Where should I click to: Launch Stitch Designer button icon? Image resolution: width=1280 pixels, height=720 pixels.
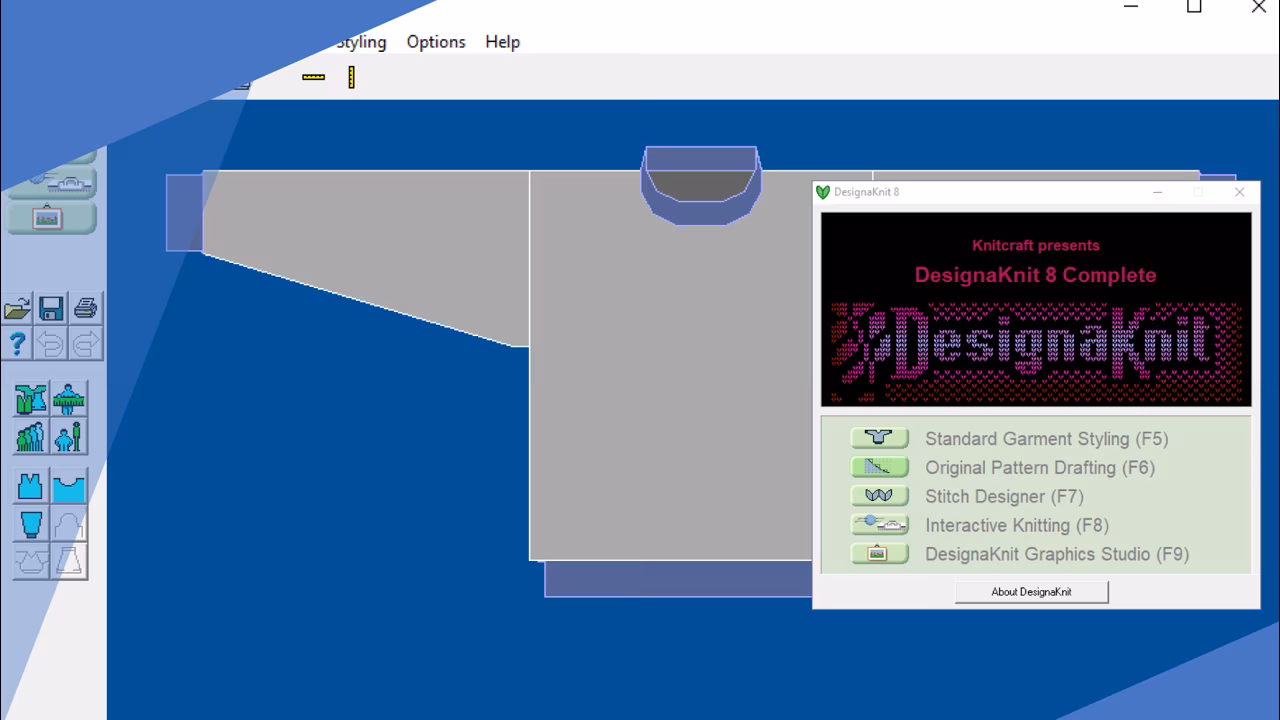click(x=880, y=496)
